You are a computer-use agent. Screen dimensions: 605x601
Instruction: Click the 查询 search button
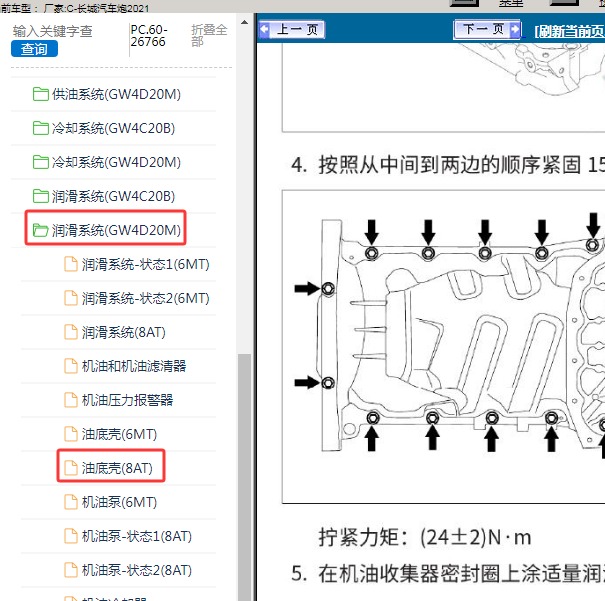(34, 49)
